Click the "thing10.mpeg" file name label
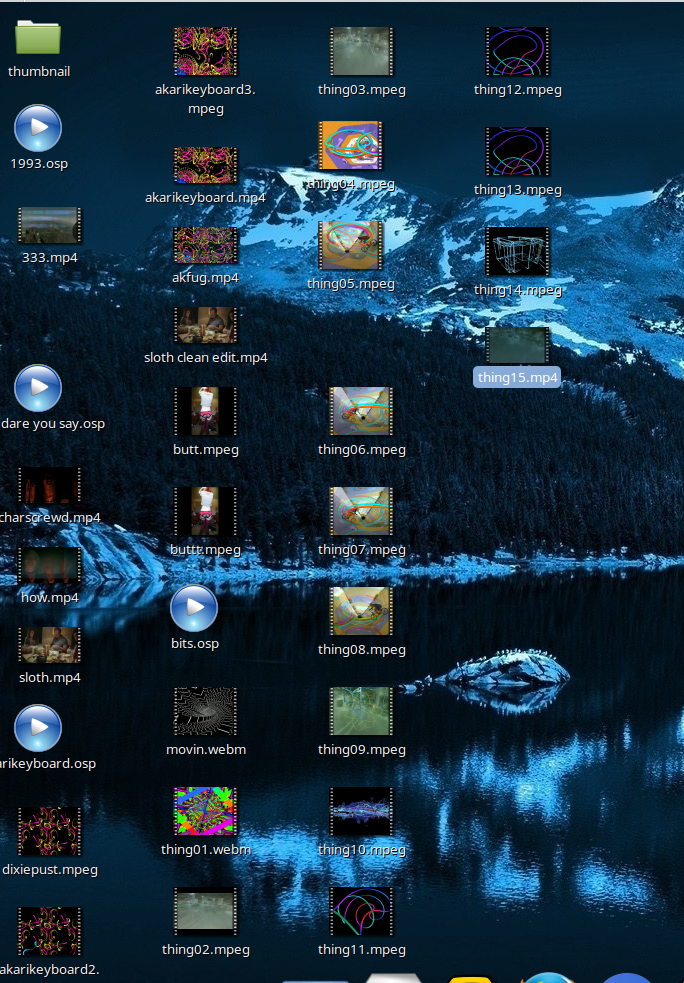 coord(362,849)
